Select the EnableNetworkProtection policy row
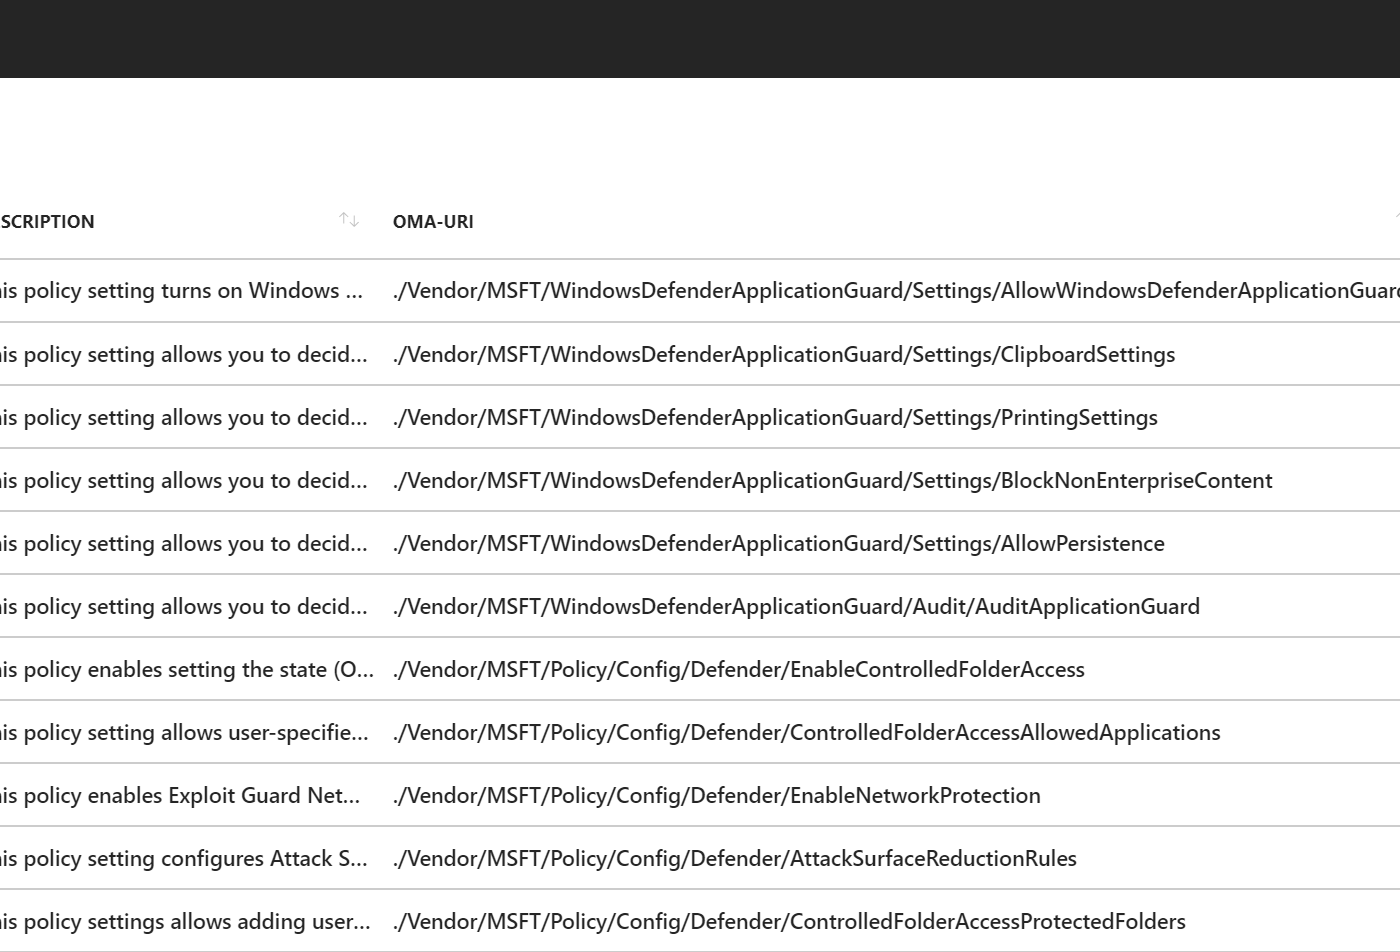The height and width of the screenshot is (952, 1400). click(716, 795)
